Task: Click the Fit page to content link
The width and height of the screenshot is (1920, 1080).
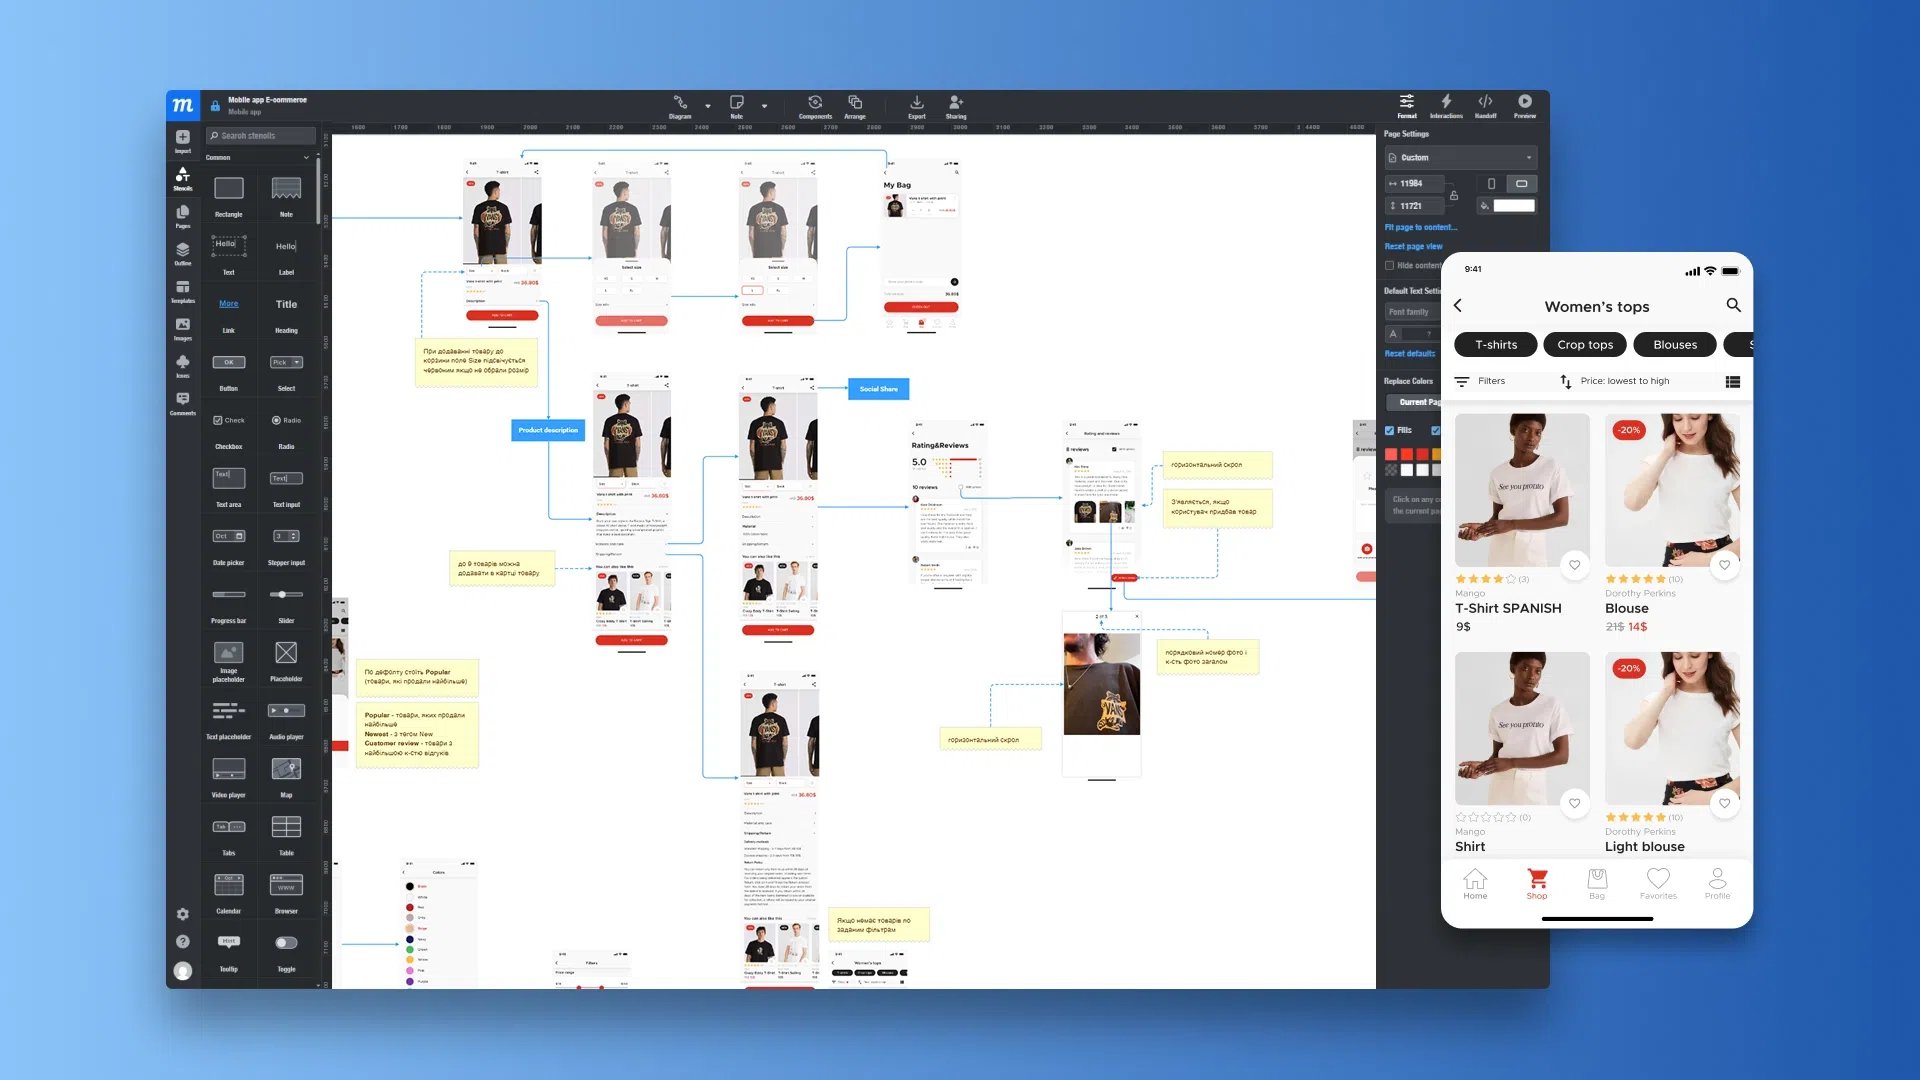Action: [x=1420, y=227]
